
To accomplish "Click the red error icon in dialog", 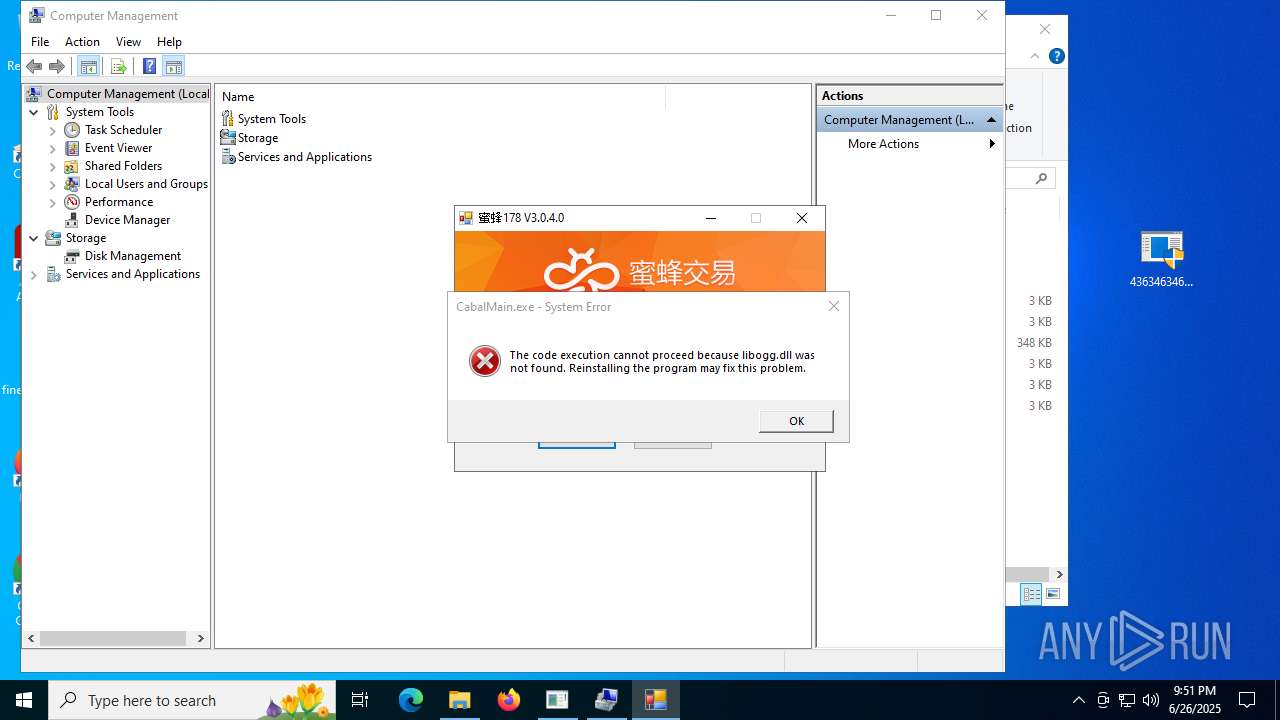I will coord(485,361).
